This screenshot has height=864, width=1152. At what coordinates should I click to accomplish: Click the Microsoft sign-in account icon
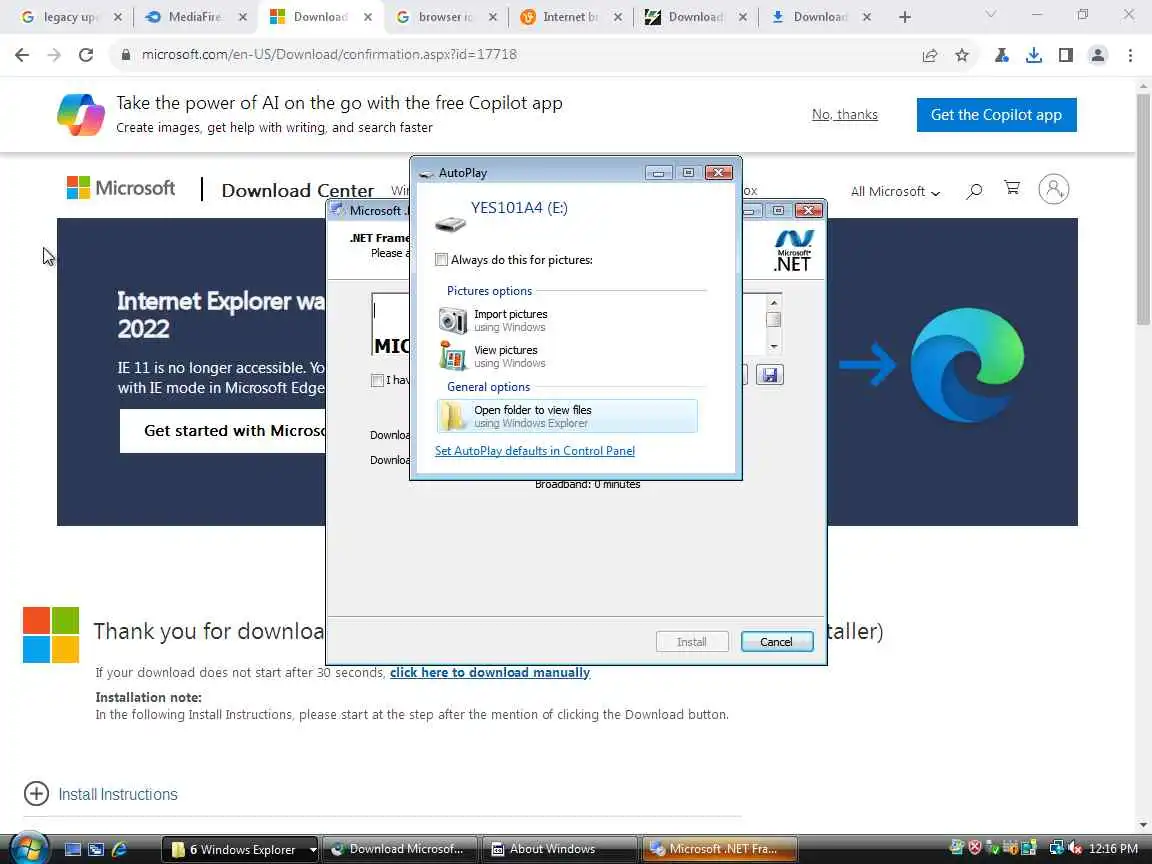click(1054, 190)
